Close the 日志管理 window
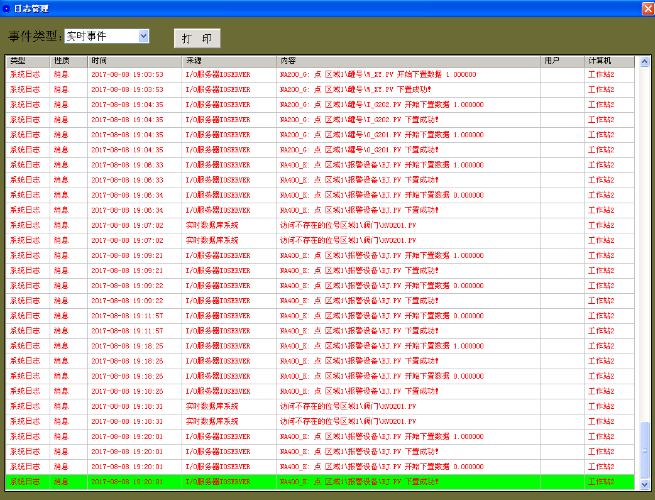 (x=644, y=8)
